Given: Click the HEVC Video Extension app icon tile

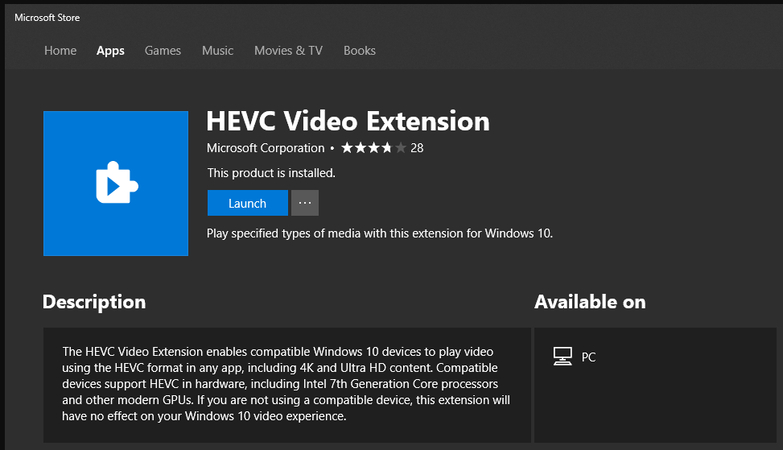Looking at the screenshot, I should coord(116,183).
